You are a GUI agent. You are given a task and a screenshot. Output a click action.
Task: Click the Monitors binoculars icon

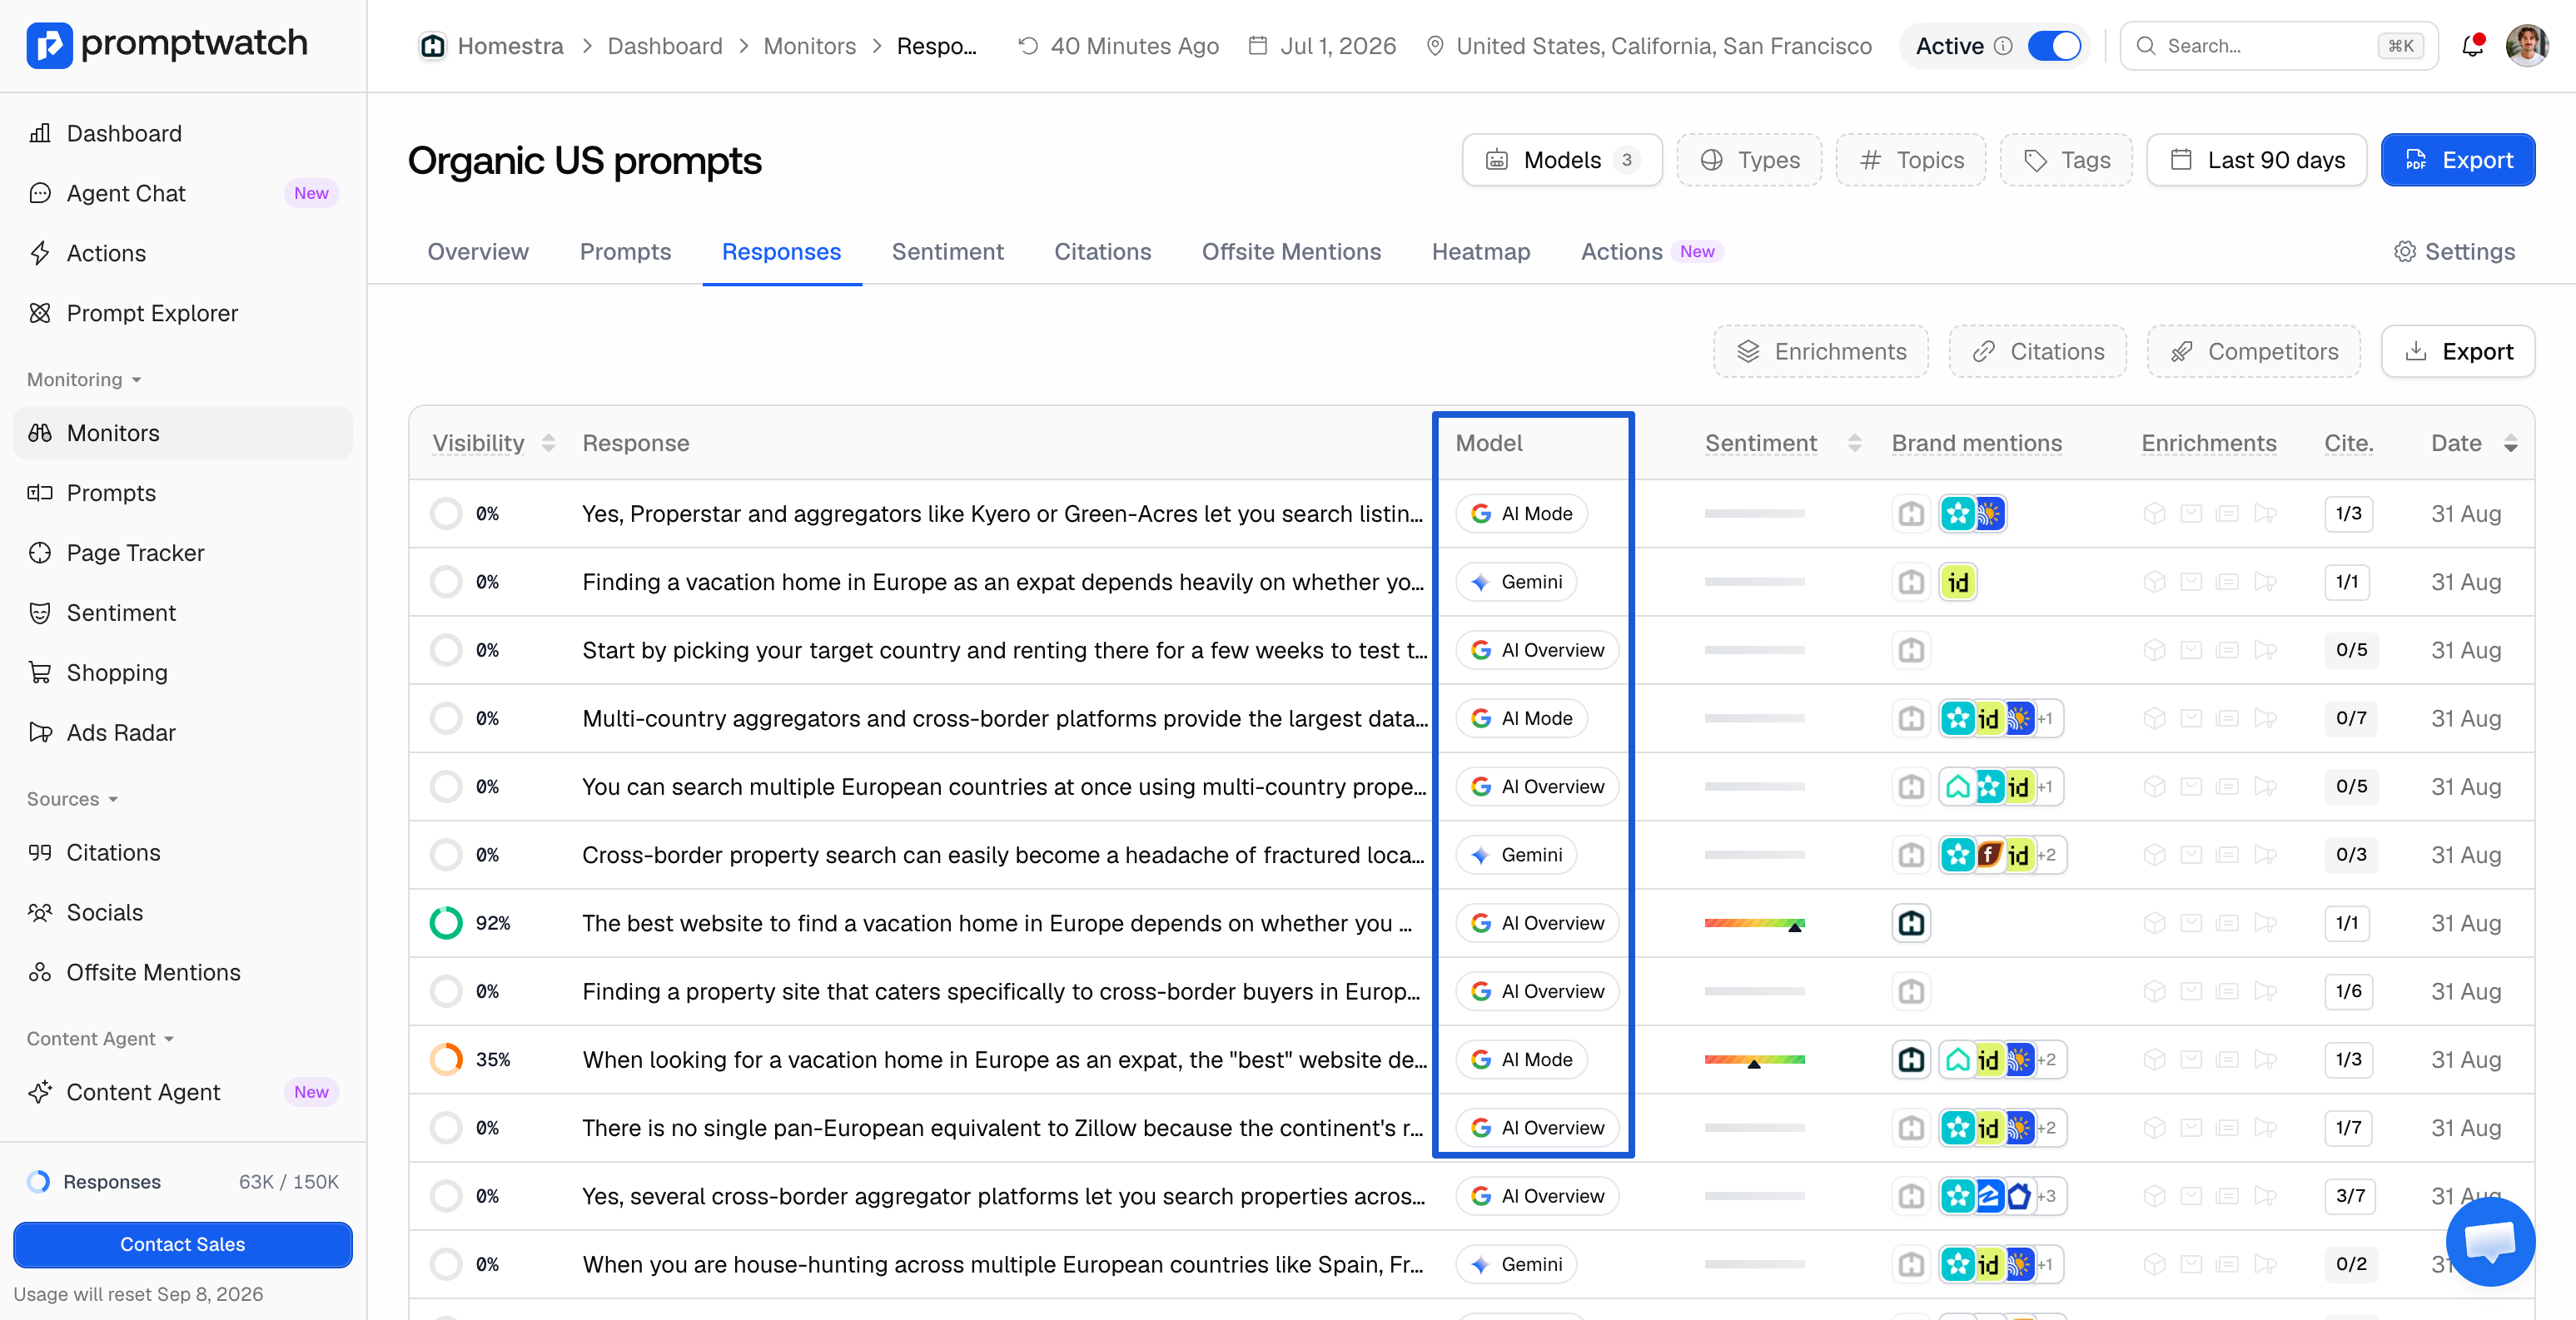(x=40, y=433)
